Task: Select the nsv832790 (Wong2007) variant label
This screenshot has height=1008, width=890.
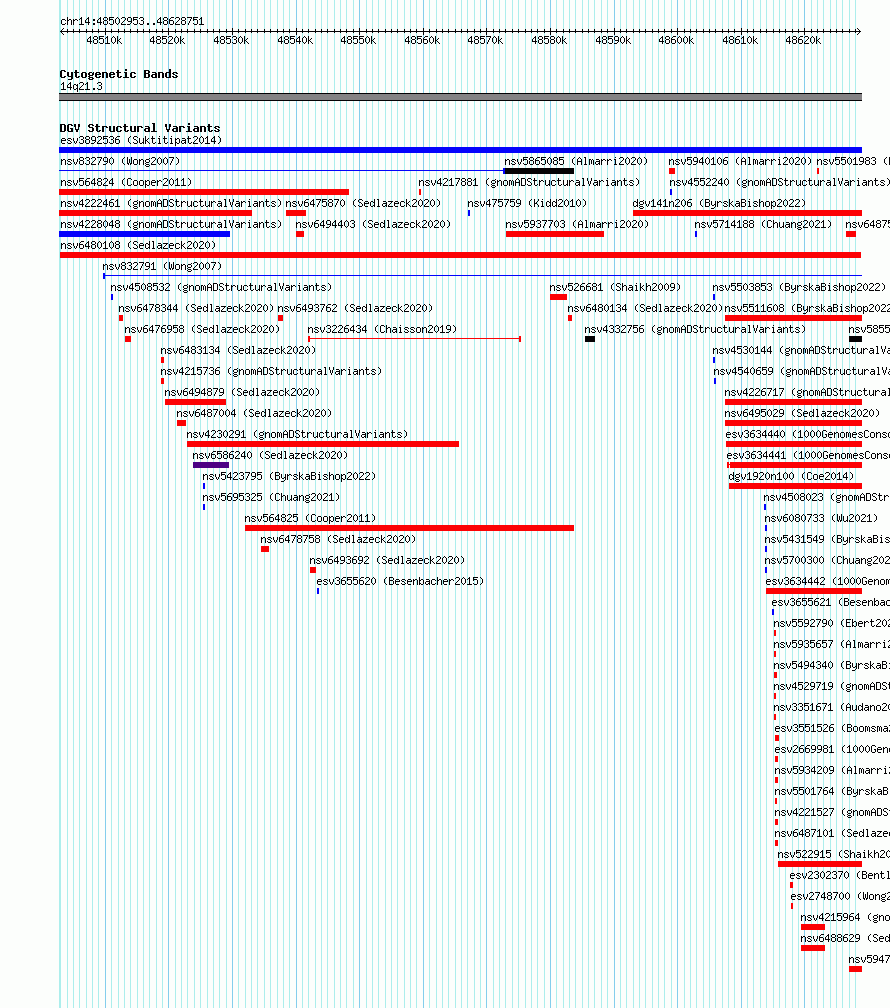Action: click(120, 161)
